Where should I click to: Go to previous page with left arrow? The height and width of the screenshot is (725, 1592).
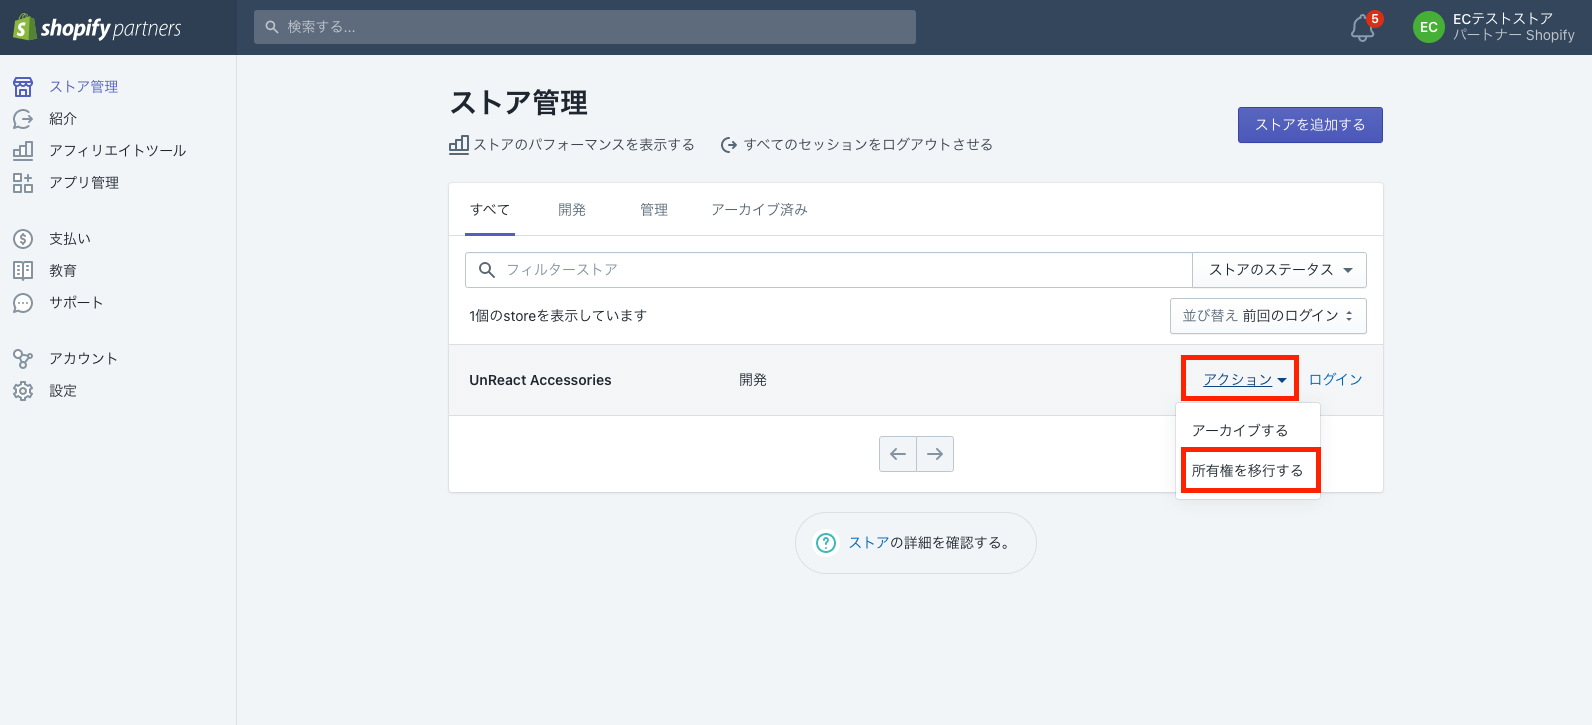pos(898,454)
